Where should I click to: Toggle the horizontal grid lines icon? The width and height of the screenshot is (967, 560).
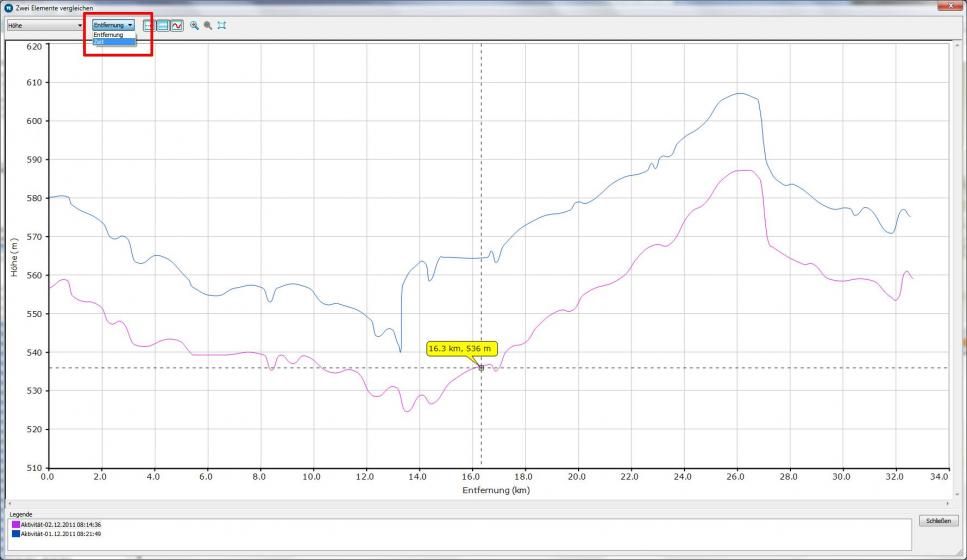[162, 25]
